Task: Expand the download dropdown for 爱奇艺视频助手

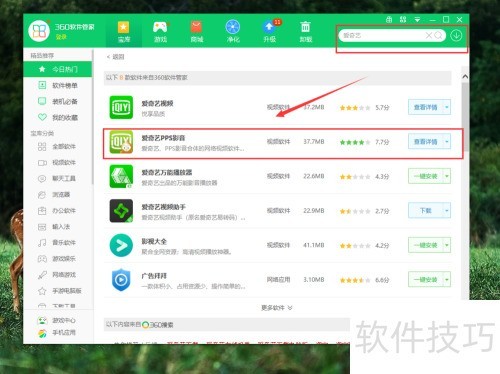Action: point(447,211)
